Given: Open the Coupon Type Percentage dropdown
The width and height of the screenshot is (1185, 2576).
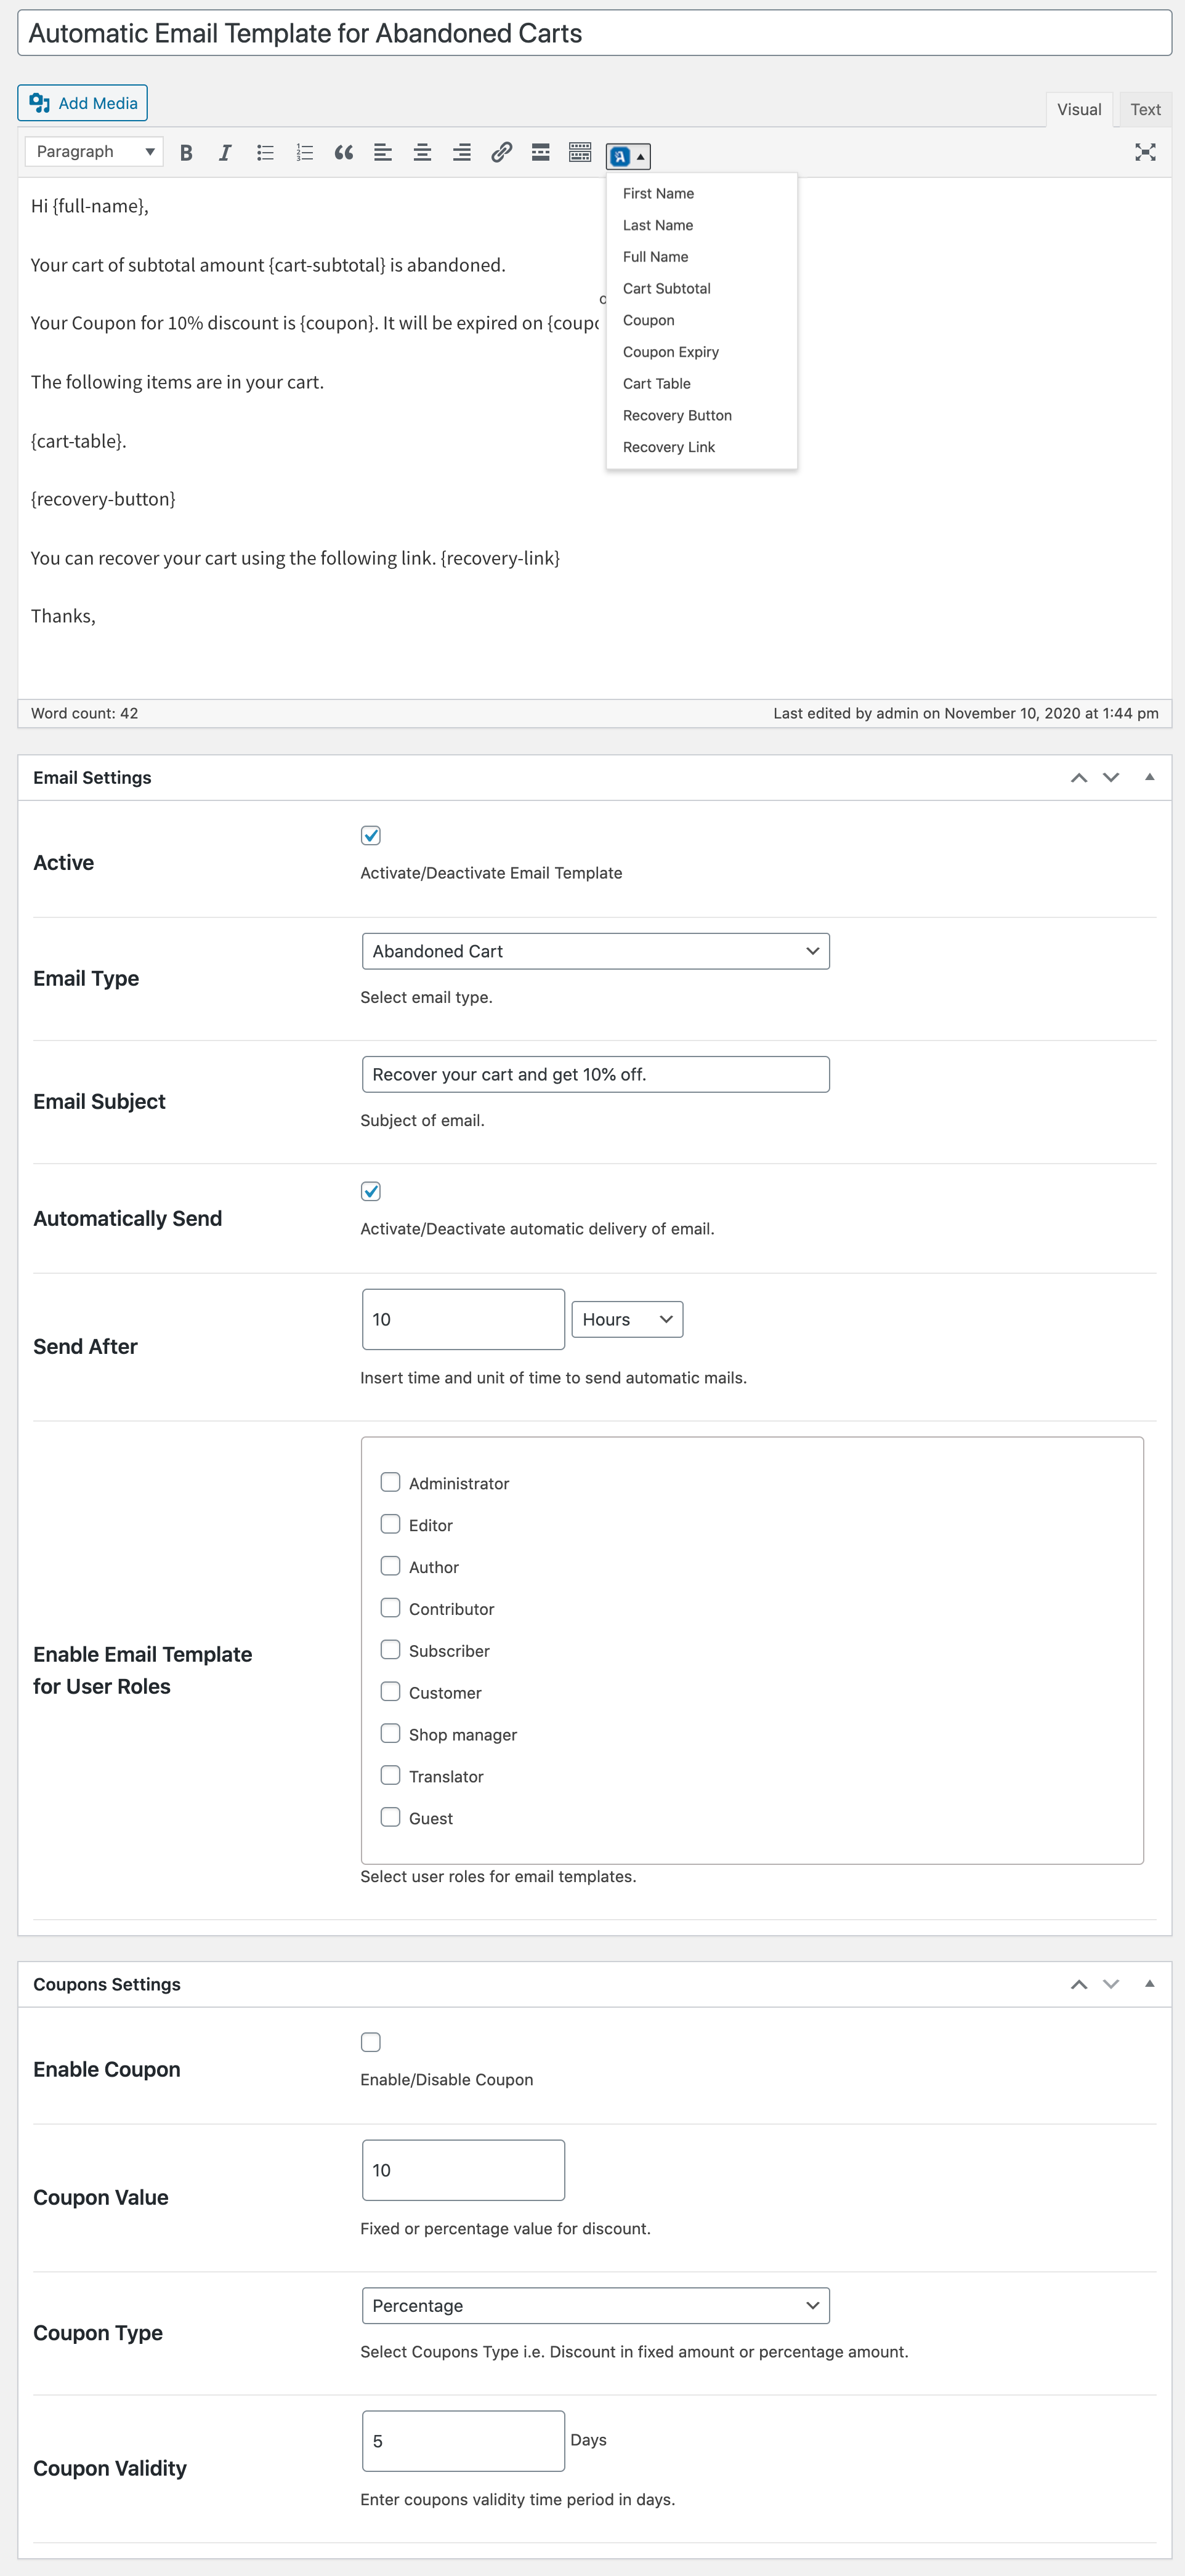Looking at the screenshot, I should pos(595,2305).
